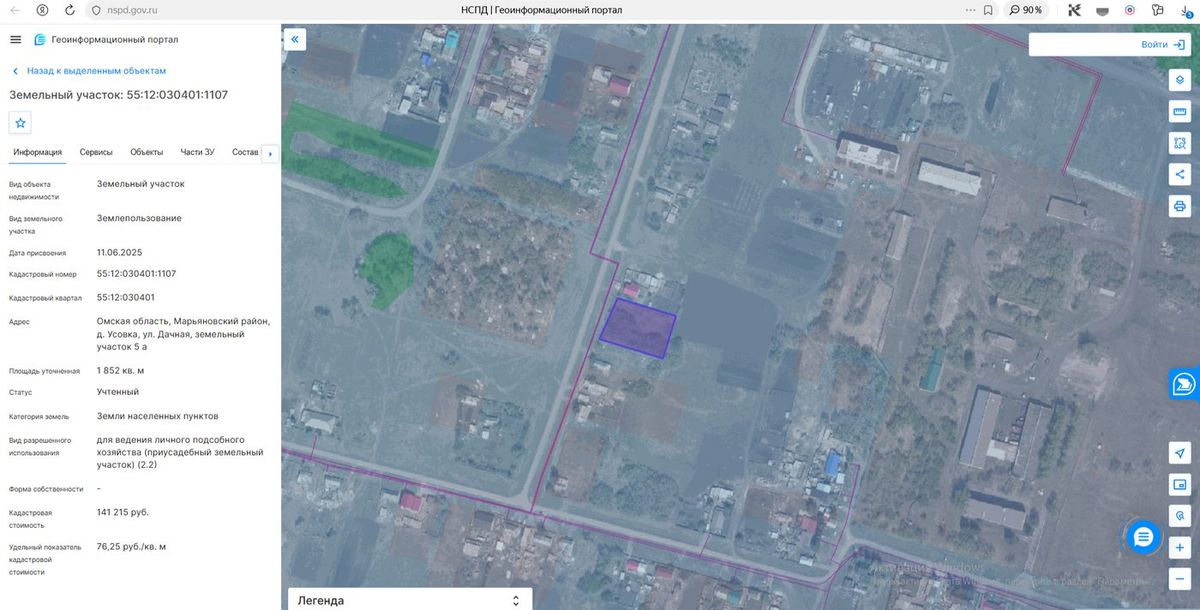The image size is (1200, 610).
Task: Go back via Назад к выделенным объектам
Action: 88,71
